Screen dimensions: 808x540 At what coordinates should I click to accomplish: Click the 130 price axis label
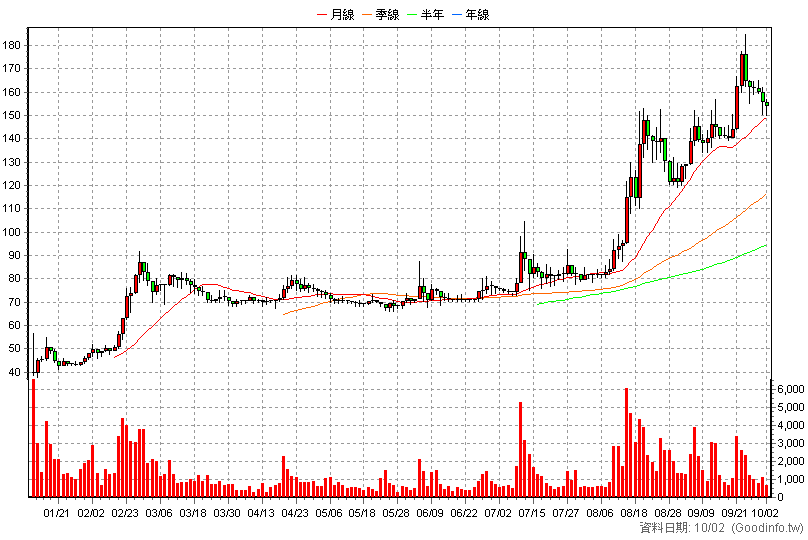coord(11,162)
